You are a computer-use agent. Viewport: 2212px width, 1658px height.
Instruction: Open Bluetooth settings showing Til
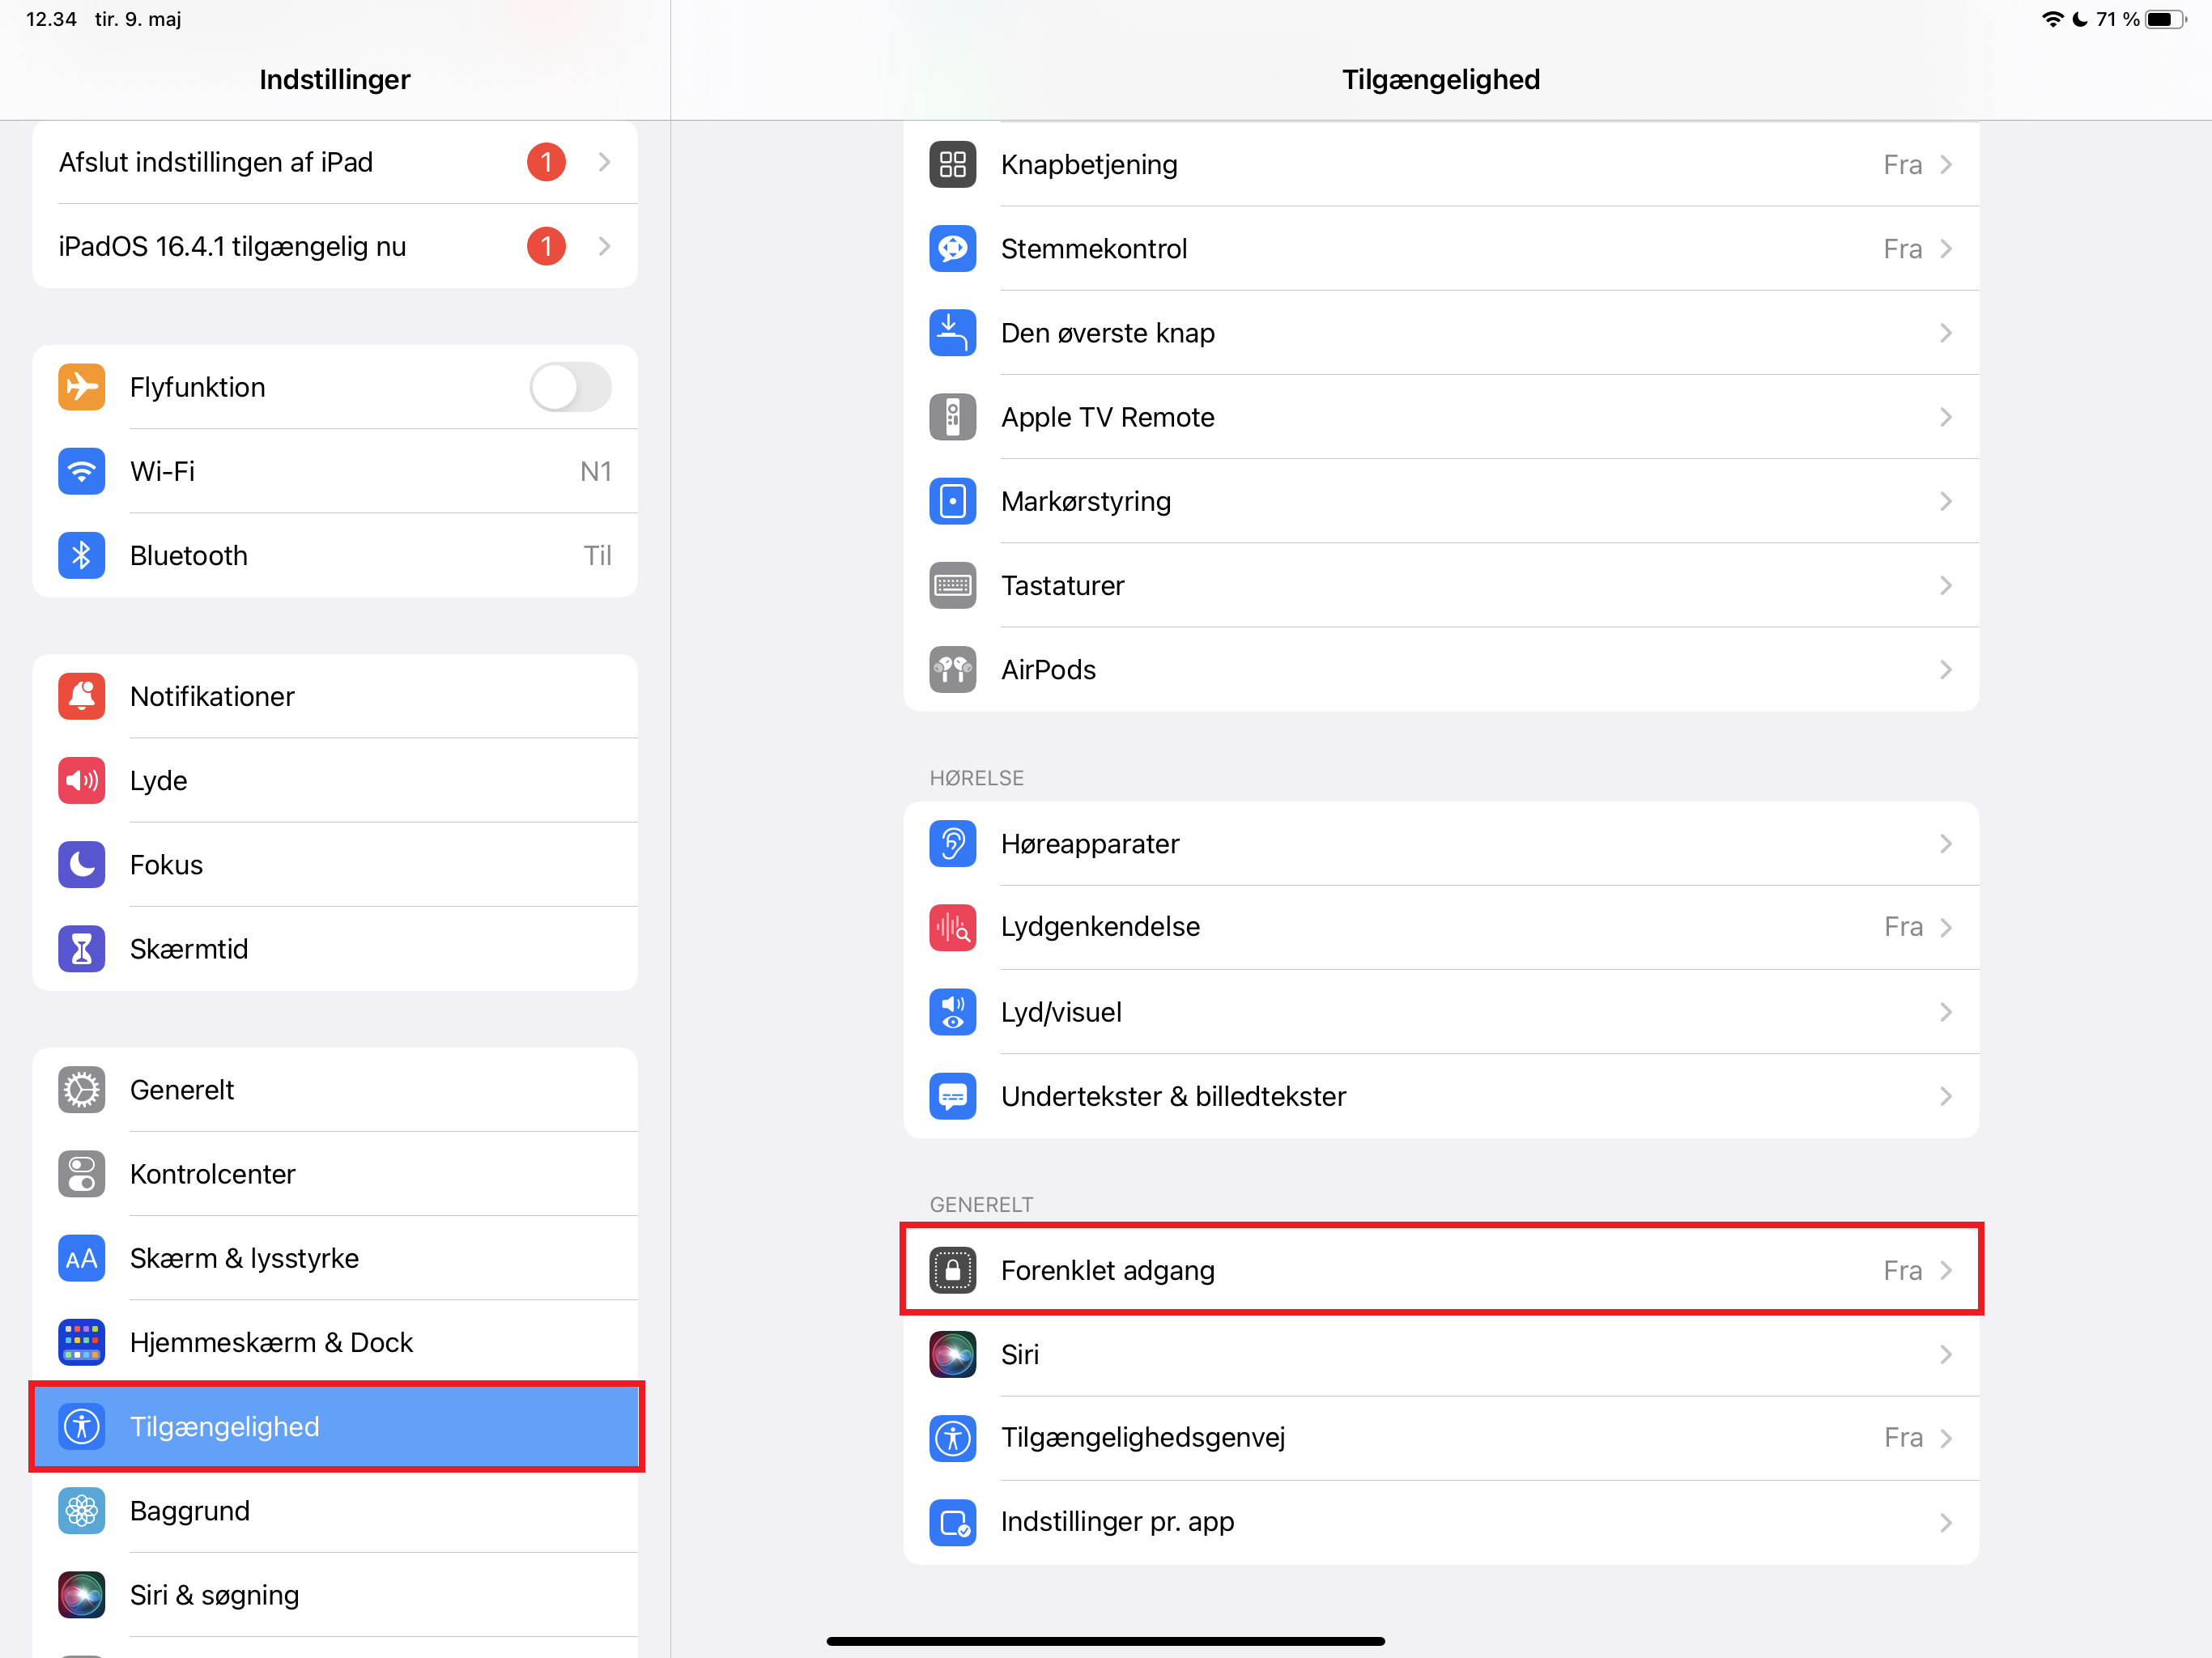(x=335, y=555)
